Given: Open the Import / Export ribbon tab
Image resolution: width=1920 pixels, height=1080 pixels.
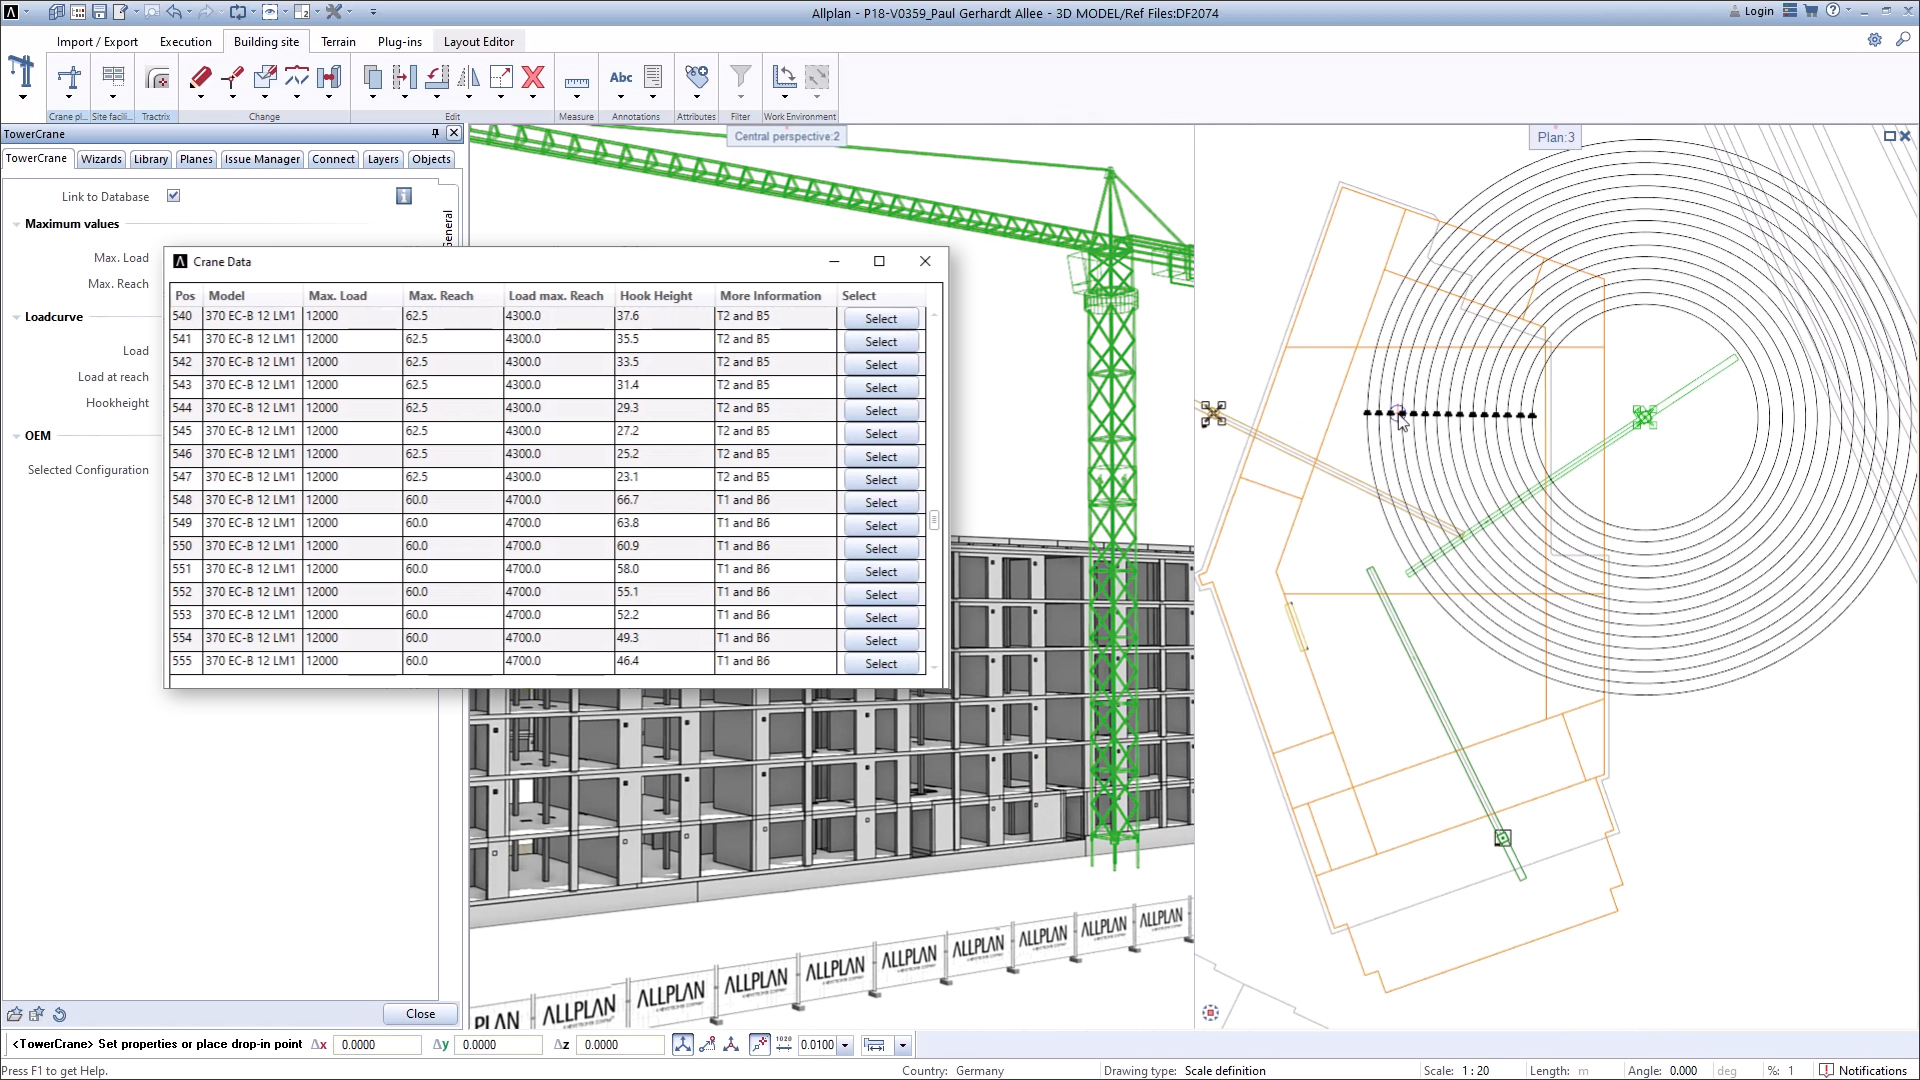Looking at the screenshot, I should tap(97, 41).
